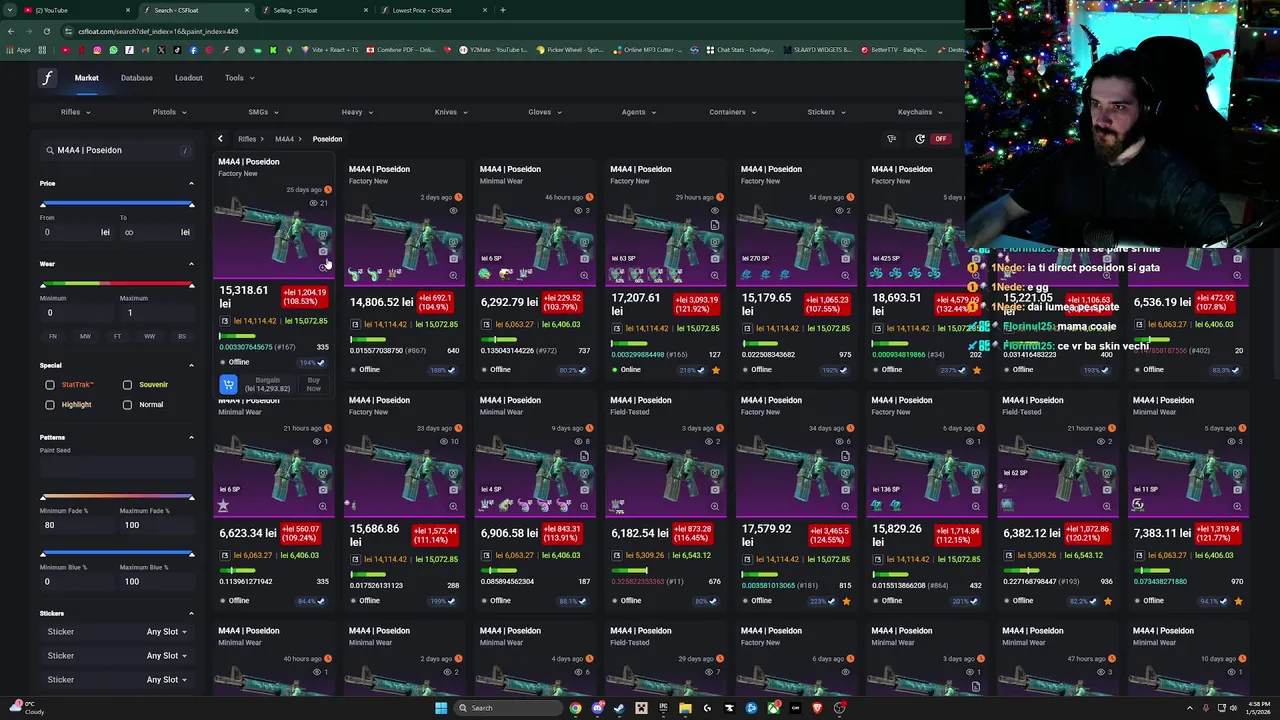Select the FT wear preset

point(117,336)
